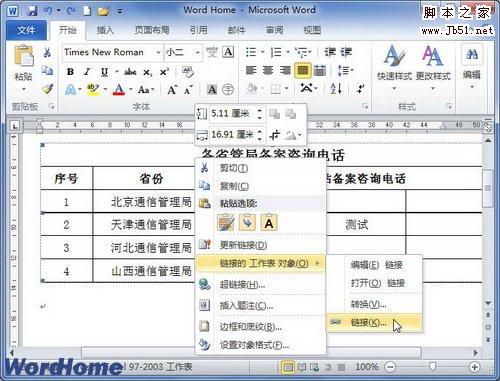500x381 pixels.
Task: Toggle Subscript button
Action: (148, 72)
